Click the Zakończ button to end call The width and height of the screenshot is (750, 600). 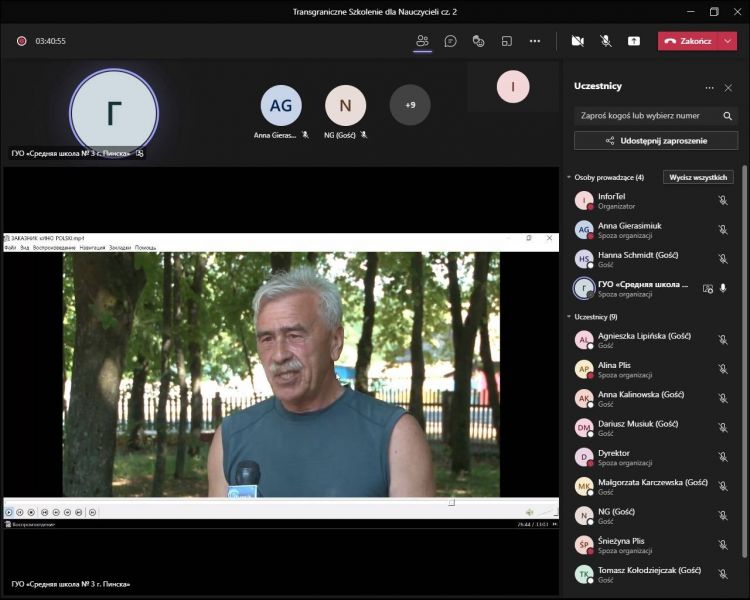[688, 41]
